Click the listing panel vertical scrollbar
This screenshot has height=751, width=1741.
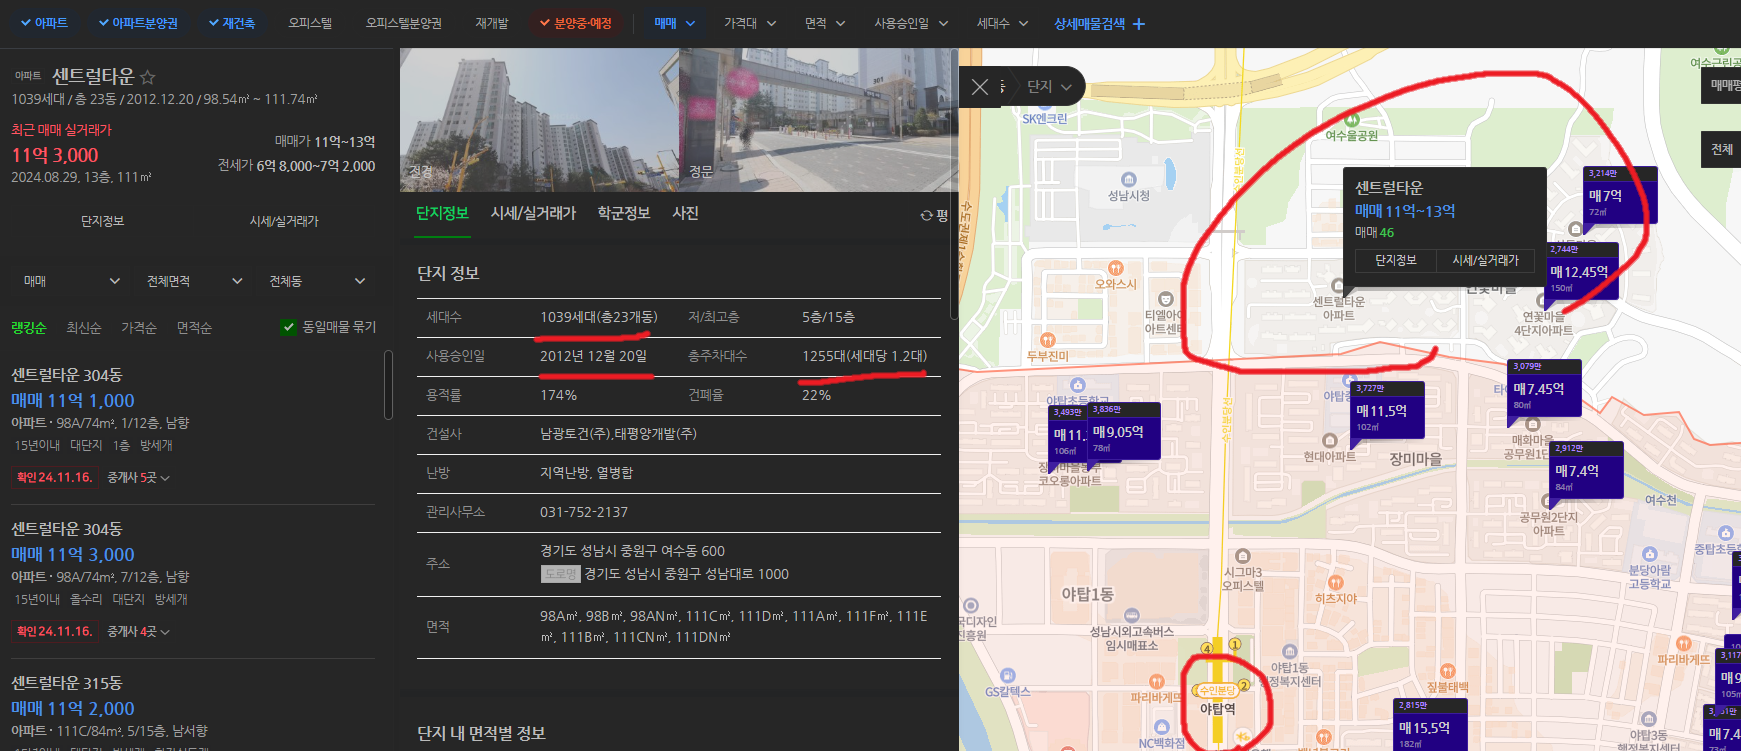[x=388, y=385]
